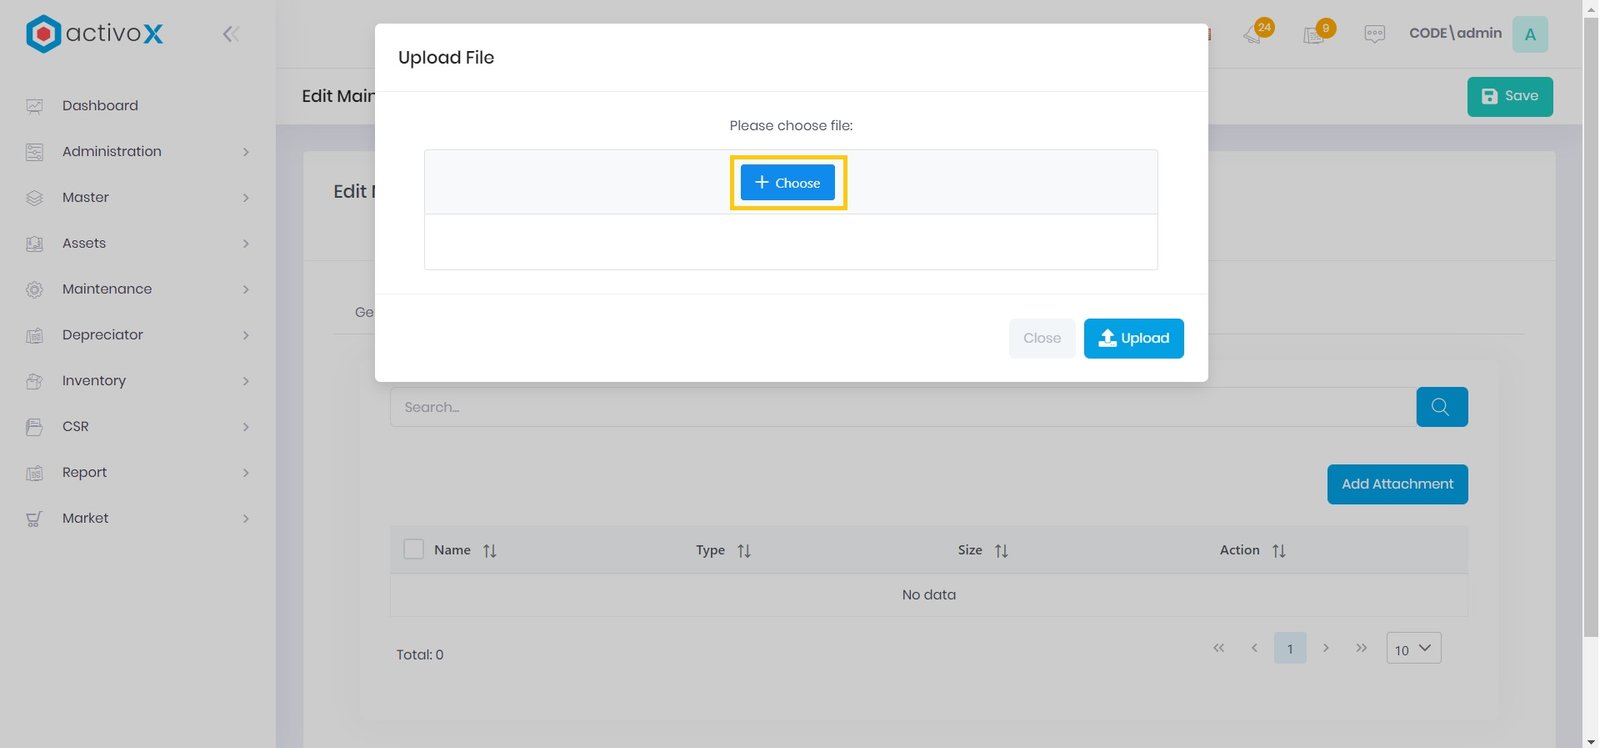
Task: Open the chat messages icon
Action: [1374, 34]
